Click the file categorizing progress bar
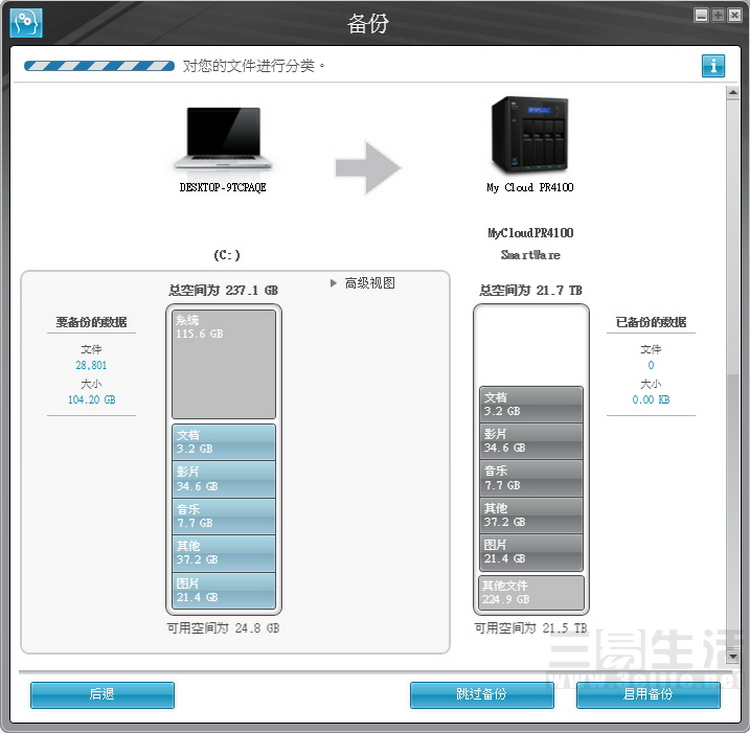Screen dimensions: 750x733 point(99,66)
